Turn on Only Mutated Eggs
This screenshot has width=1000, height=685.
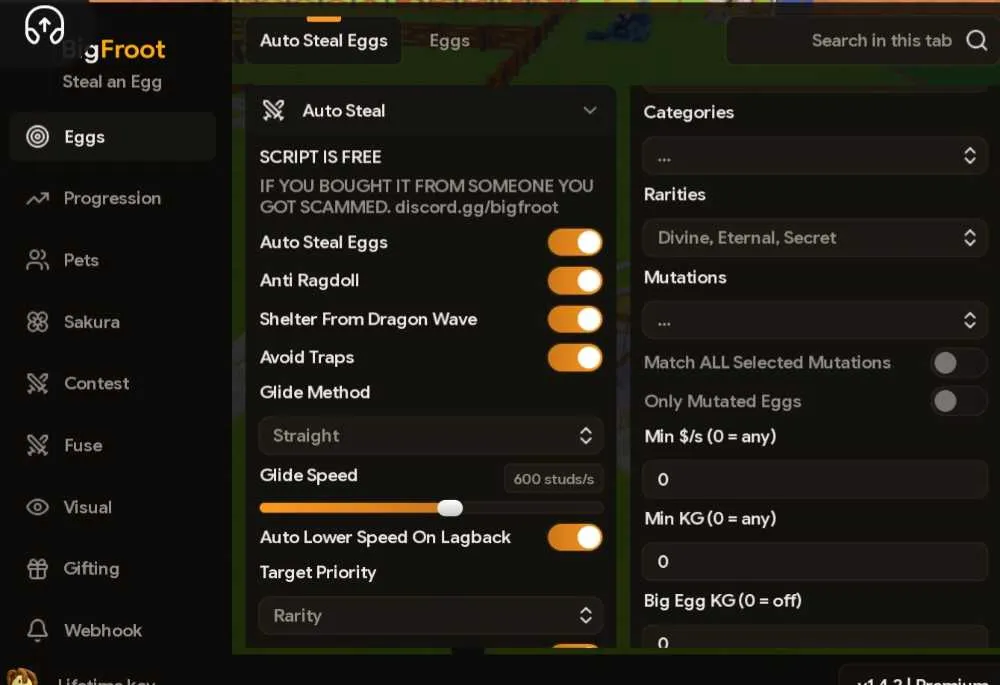[959, 401]
